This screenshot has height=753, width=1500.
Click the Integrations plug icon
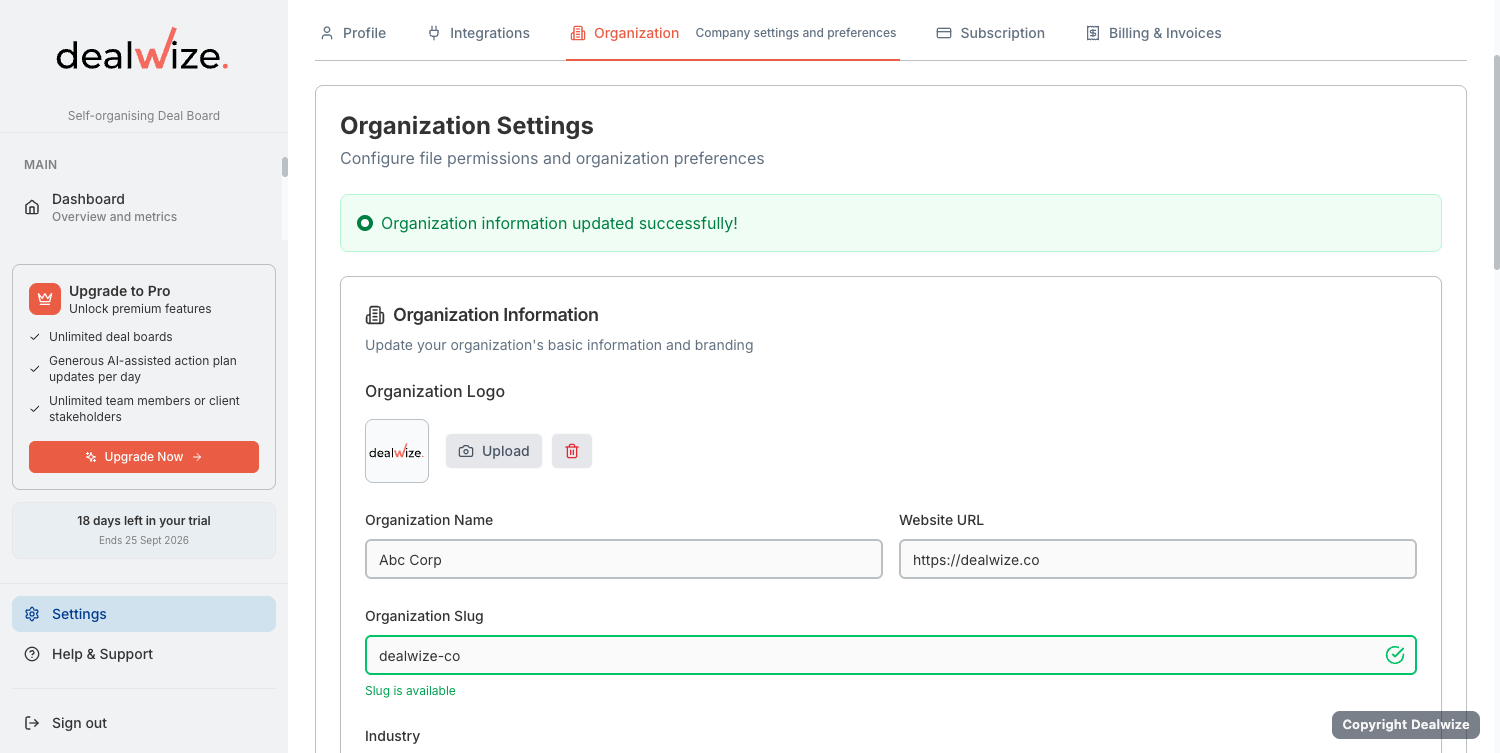[x=434, y=33]
